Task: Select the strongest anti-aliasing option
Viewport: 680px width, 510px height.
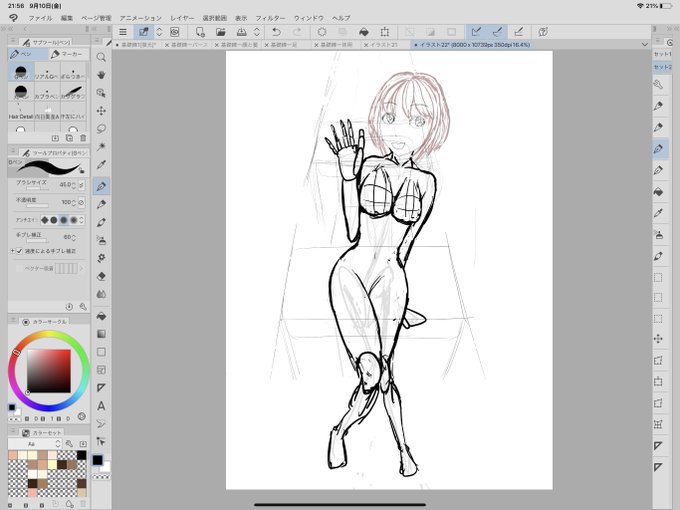Action: [x=74, y=220]
